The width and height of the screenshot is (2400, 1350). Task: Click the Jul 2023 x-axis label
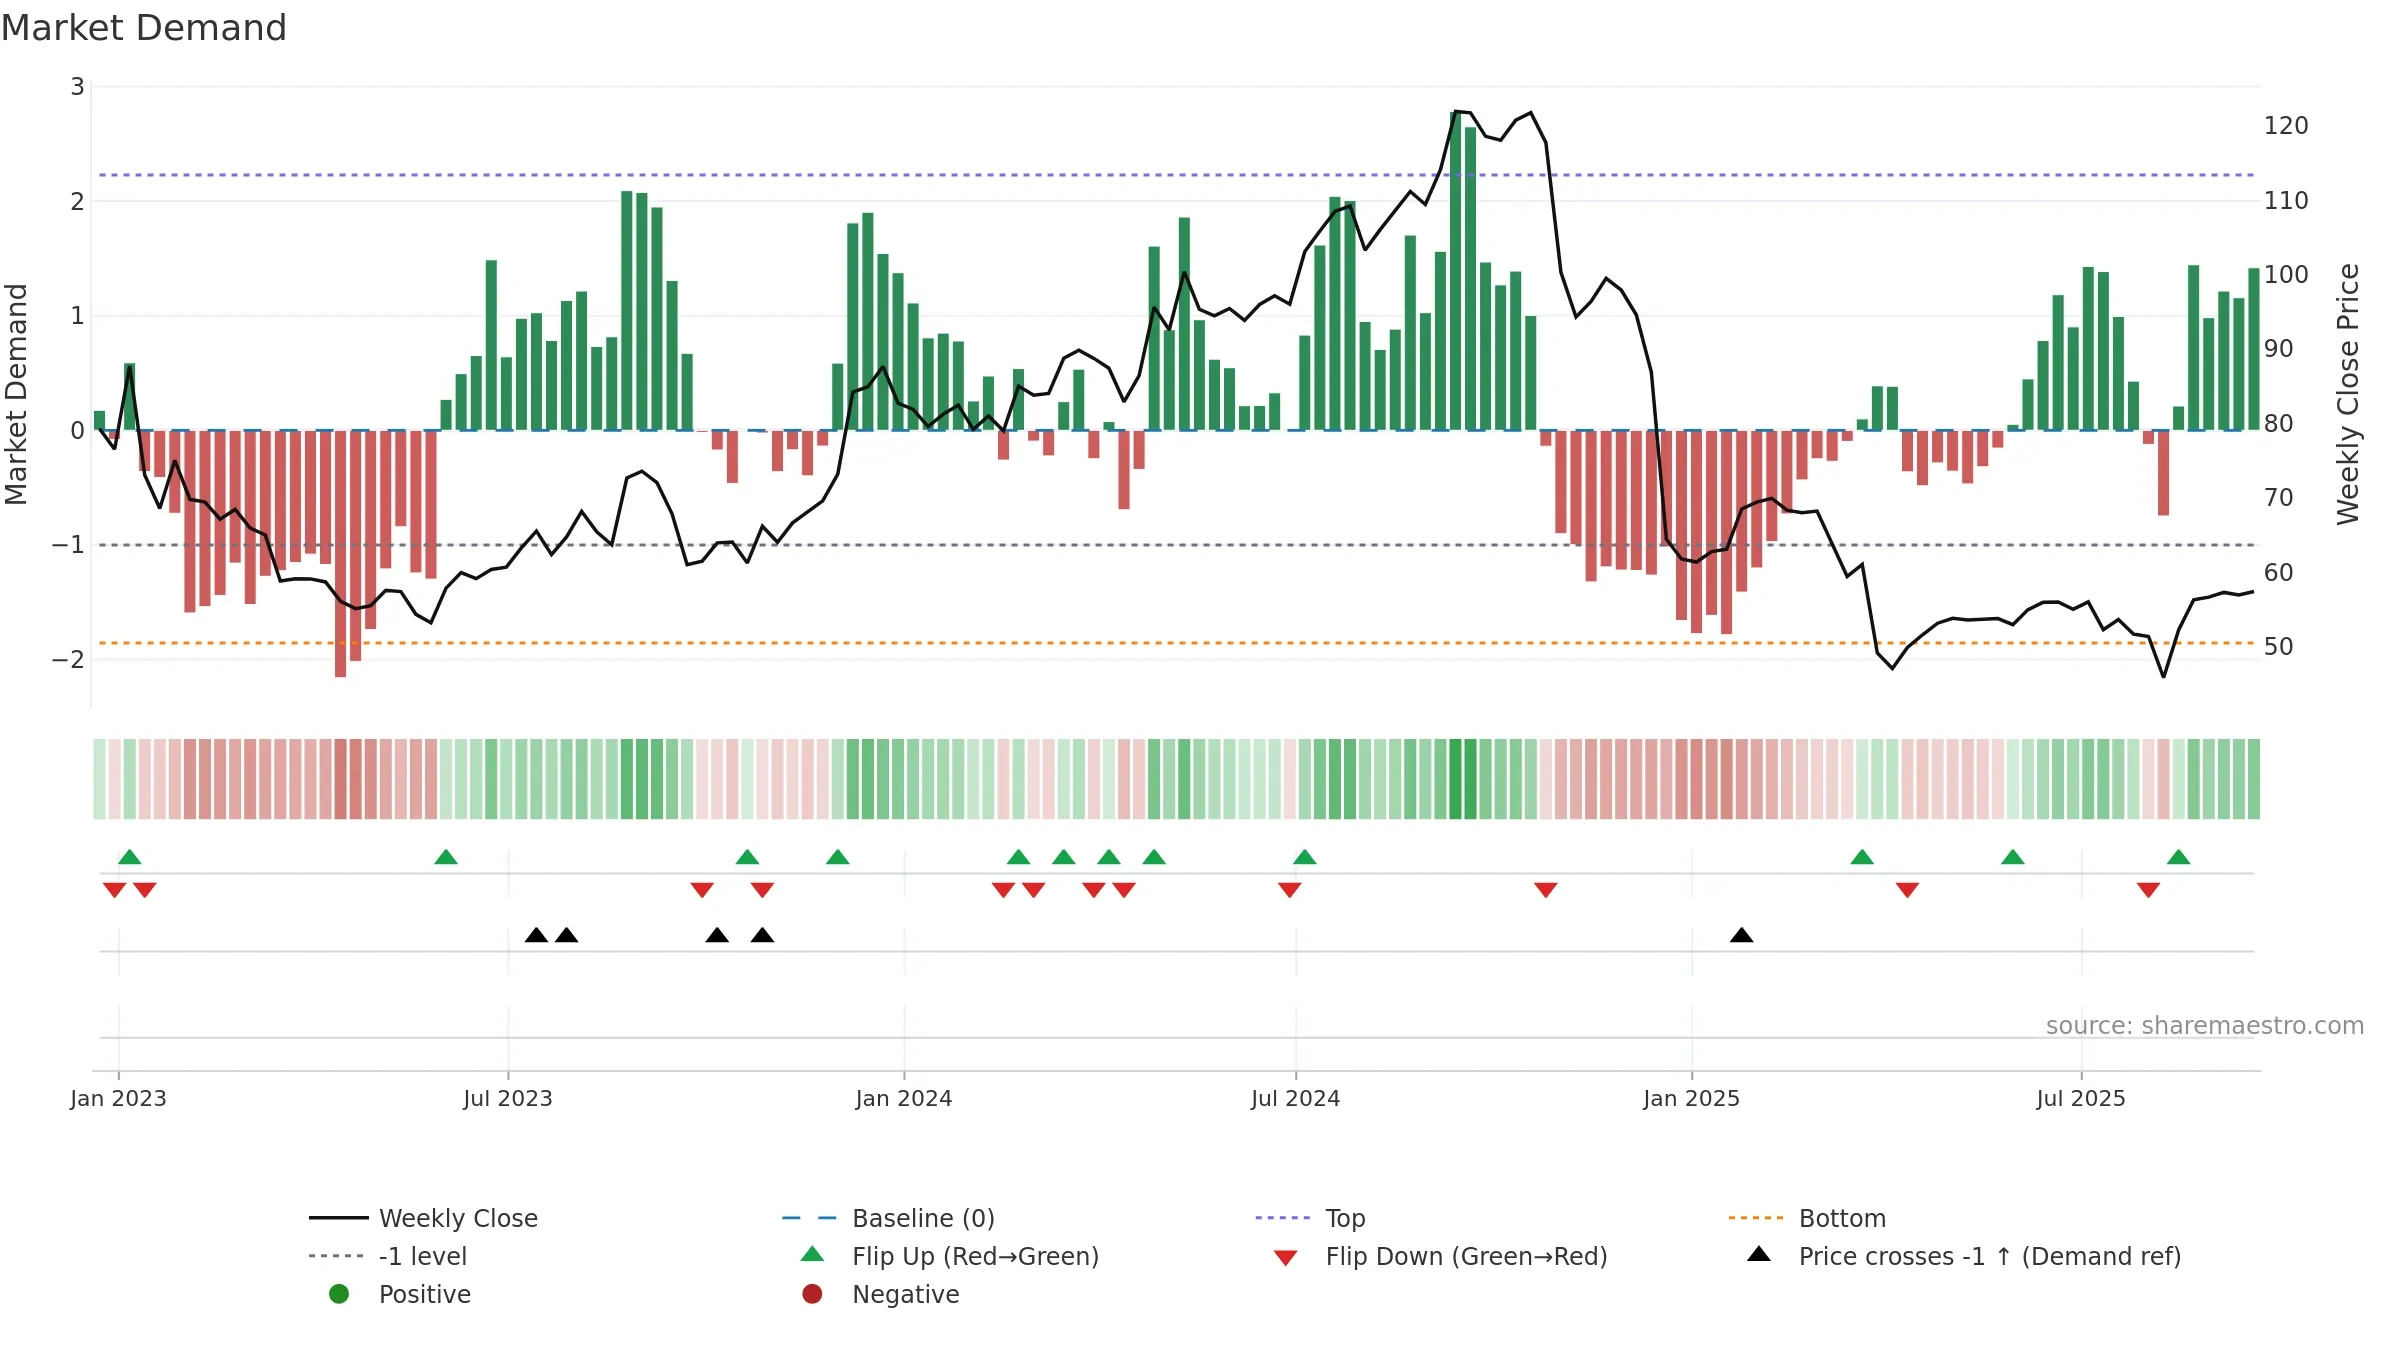(x=507, y=1098)
